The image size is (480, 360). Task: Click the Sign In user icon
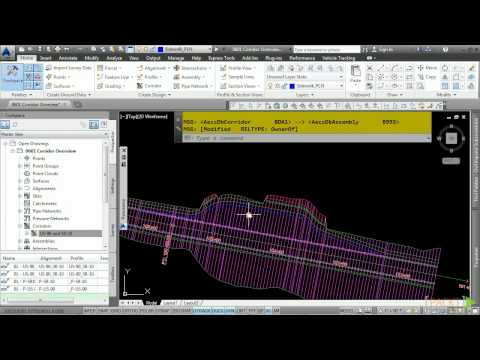click(374, 50)
